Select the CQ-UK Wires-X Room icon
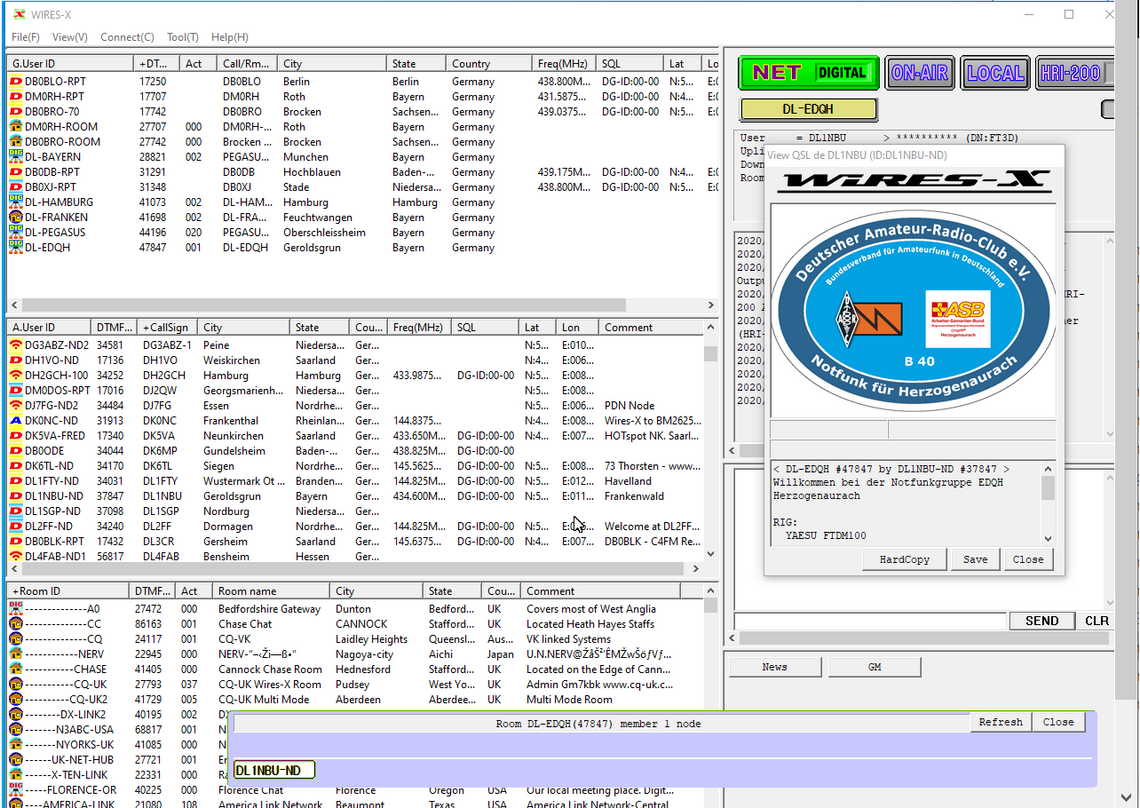The image size is (1140, 808). (x=16, y=684)
